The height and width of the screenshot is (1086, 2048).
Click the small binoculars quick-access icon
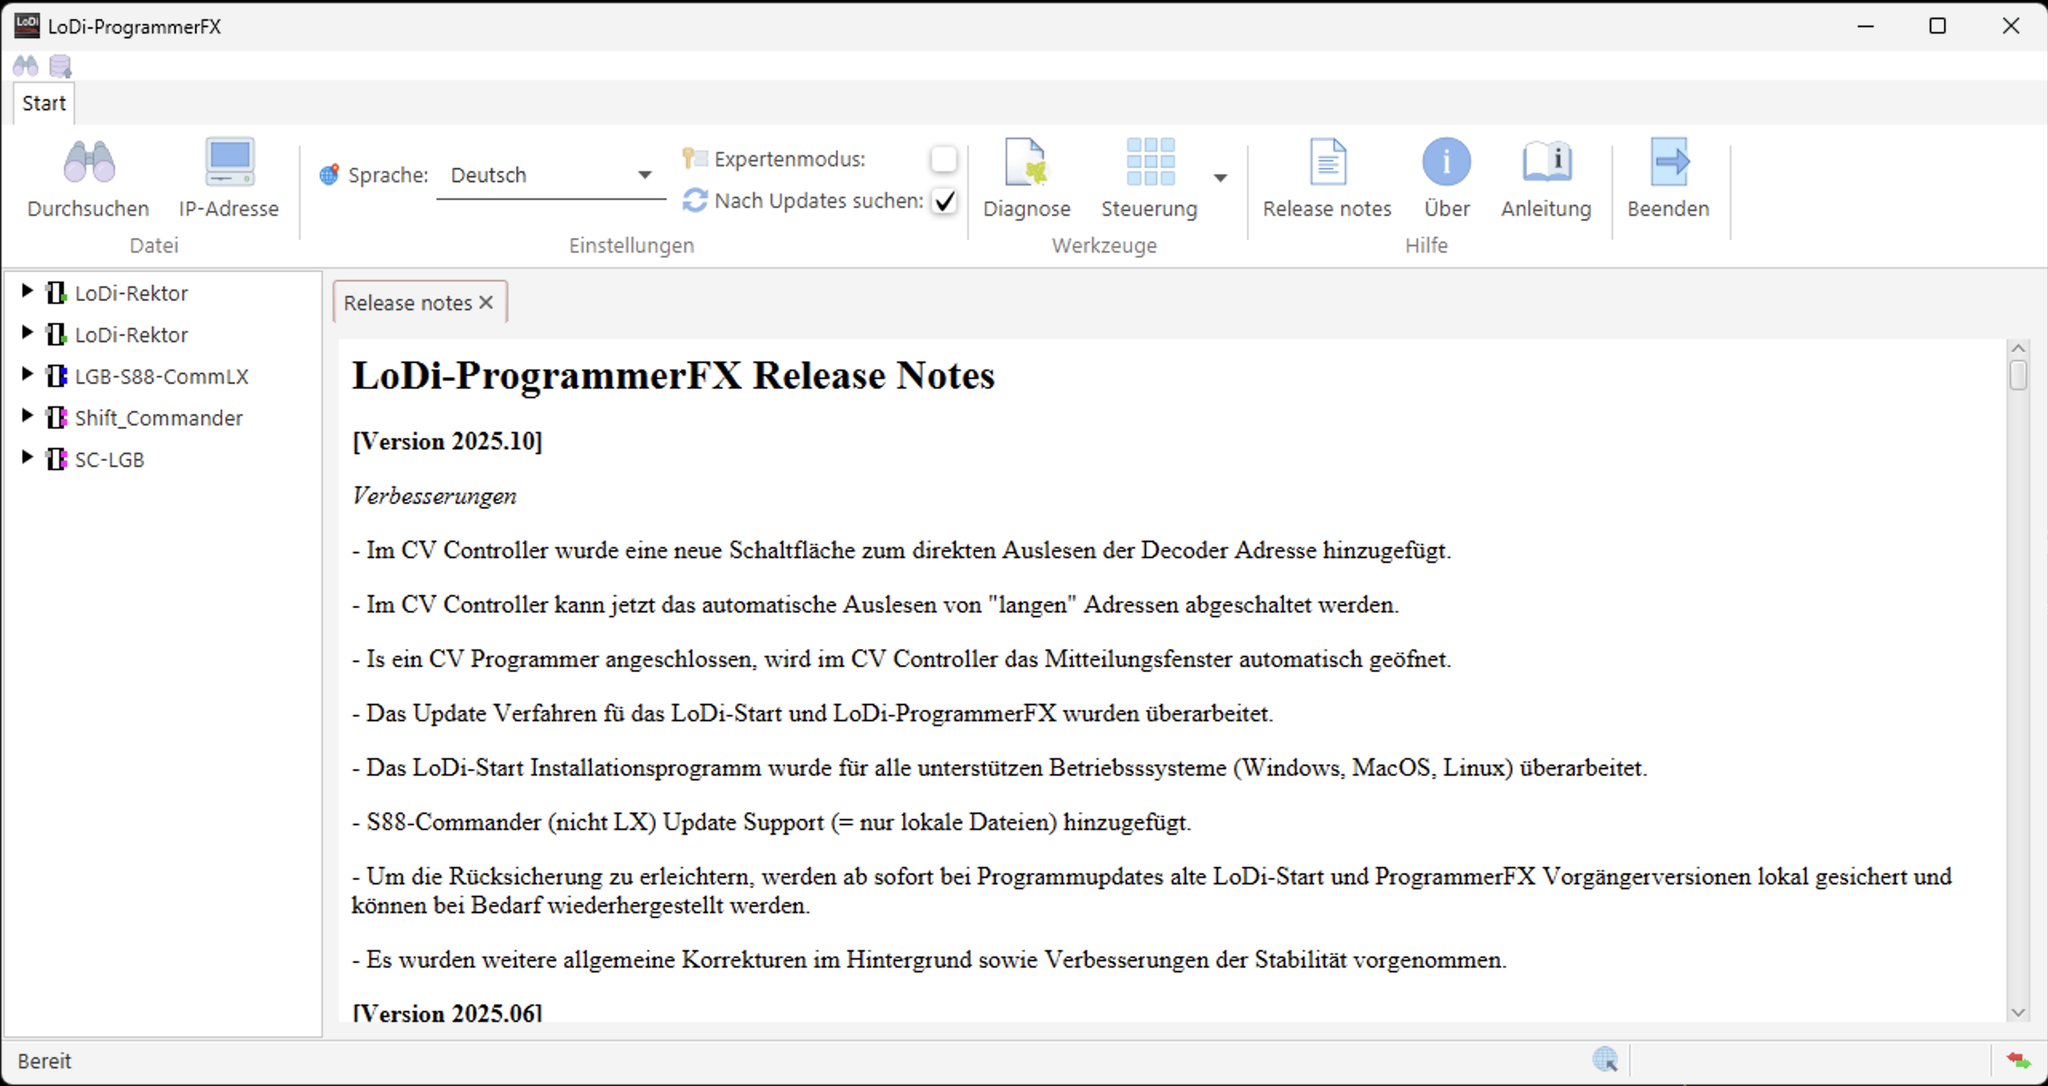pos(26,66)
